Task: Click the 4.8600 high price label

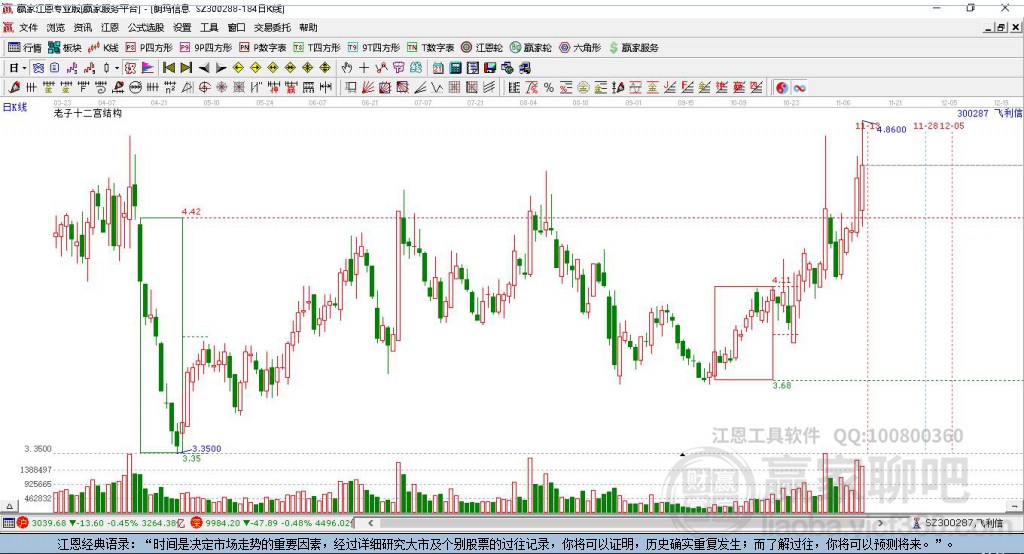Action: click(891, 129)
